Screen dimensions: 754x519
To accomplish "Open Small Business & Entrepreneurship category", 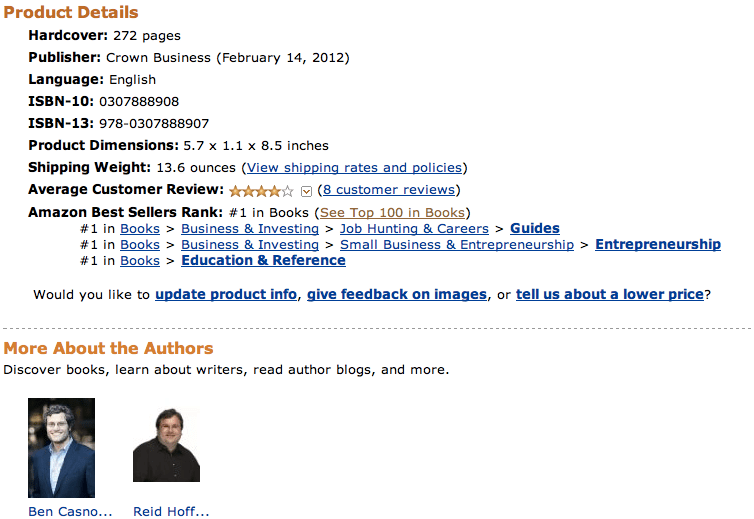I will 457,245.
